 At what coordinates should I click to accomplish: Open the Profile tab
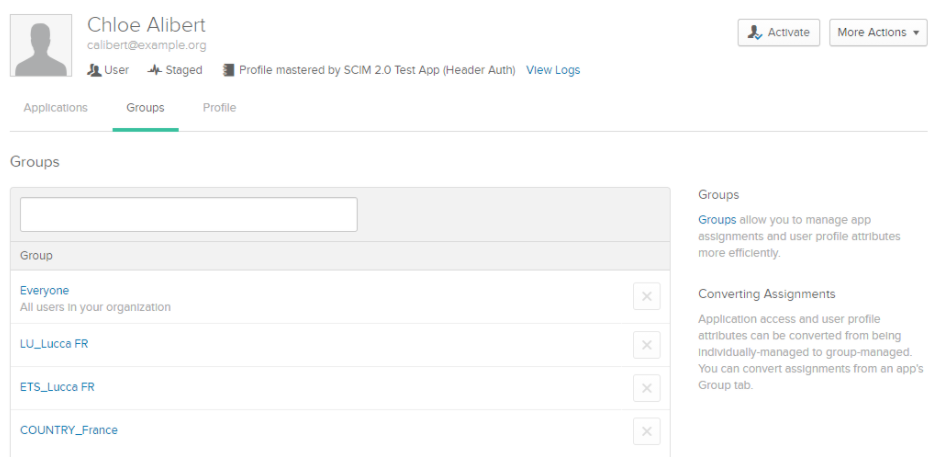tap(219, 108)
